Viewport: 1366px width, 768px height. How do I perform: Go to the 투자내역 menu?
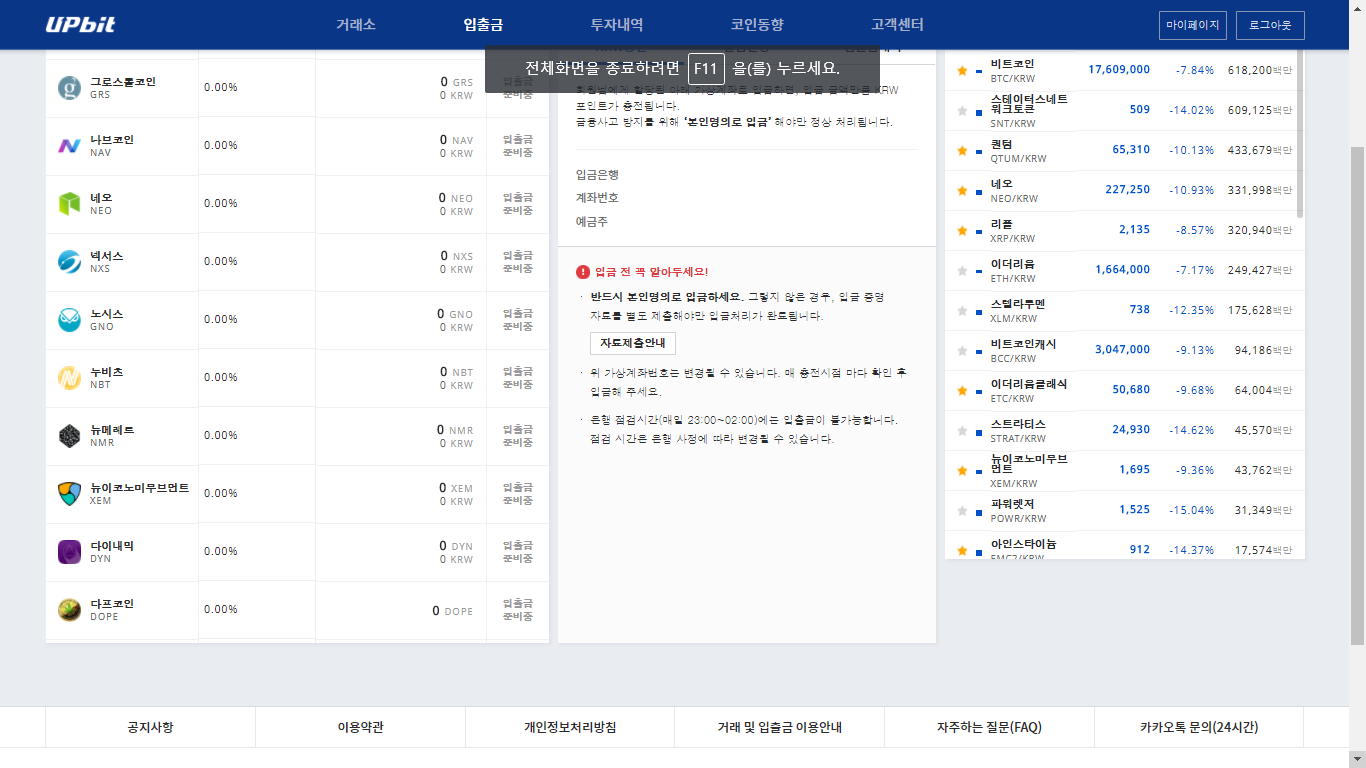[617, 25]
